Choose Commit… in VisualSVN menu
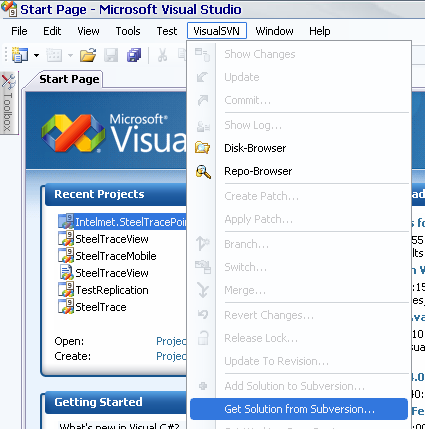 (x=299, y=100)
